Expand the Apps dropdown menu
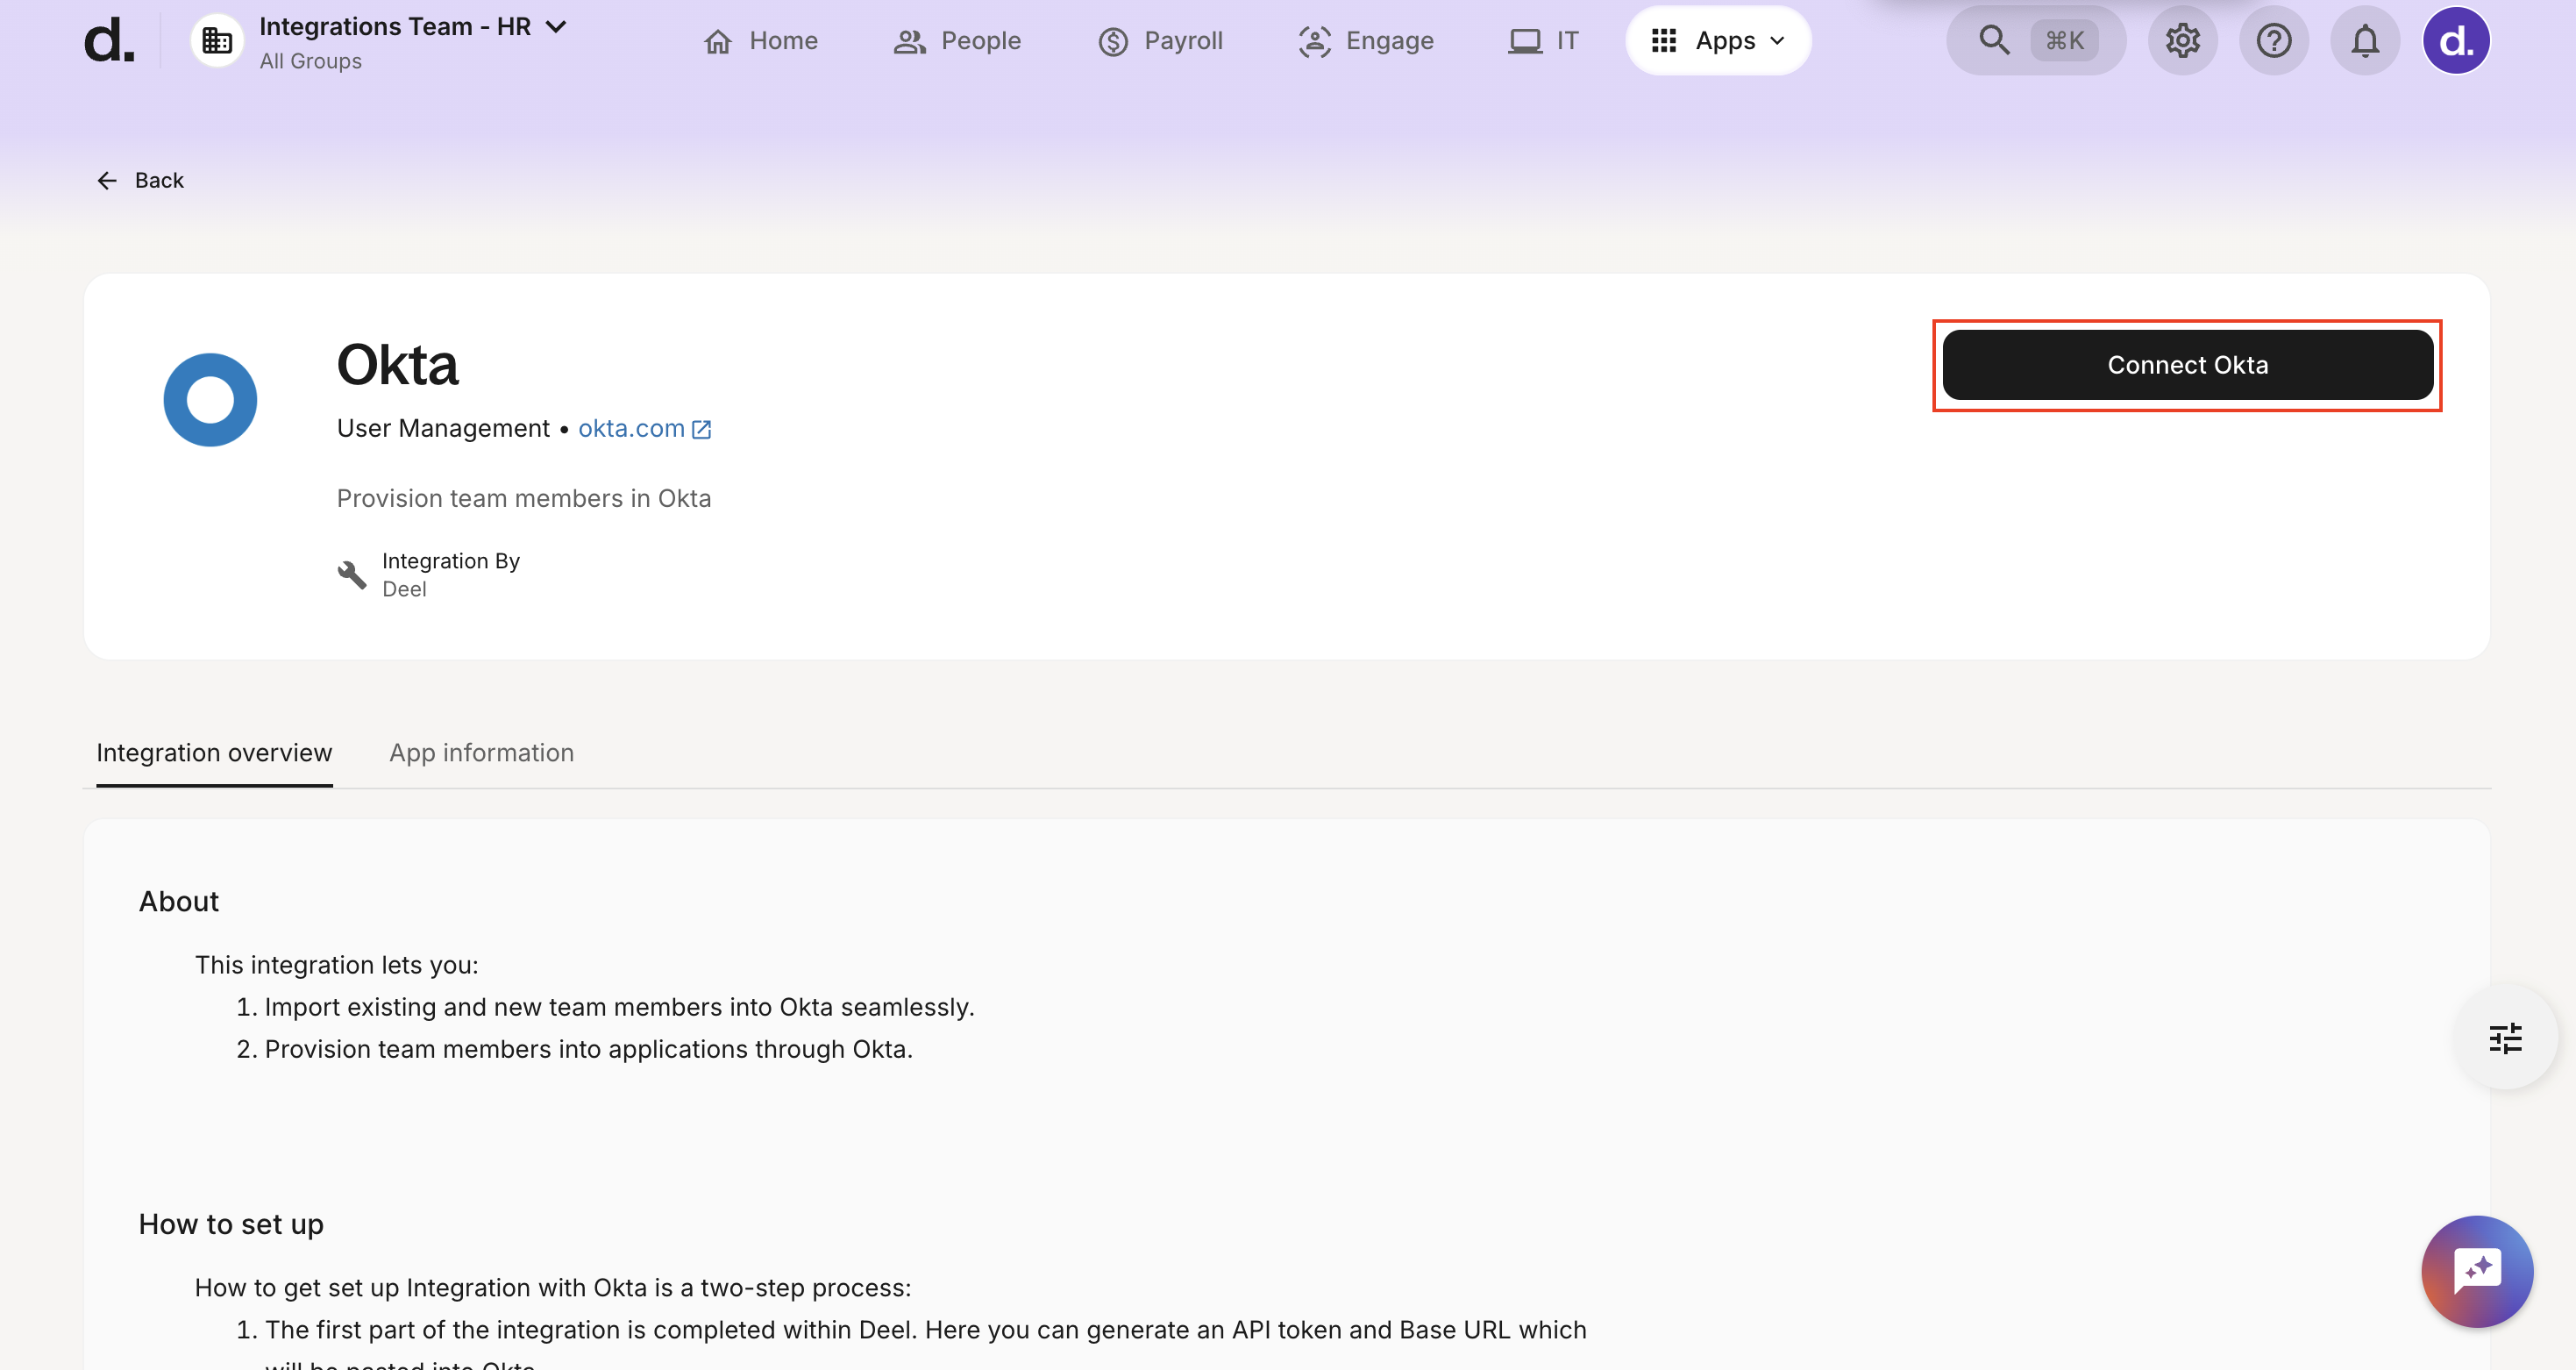This screenshot has height=1370, width=2576. click(x=1718, y=41)
